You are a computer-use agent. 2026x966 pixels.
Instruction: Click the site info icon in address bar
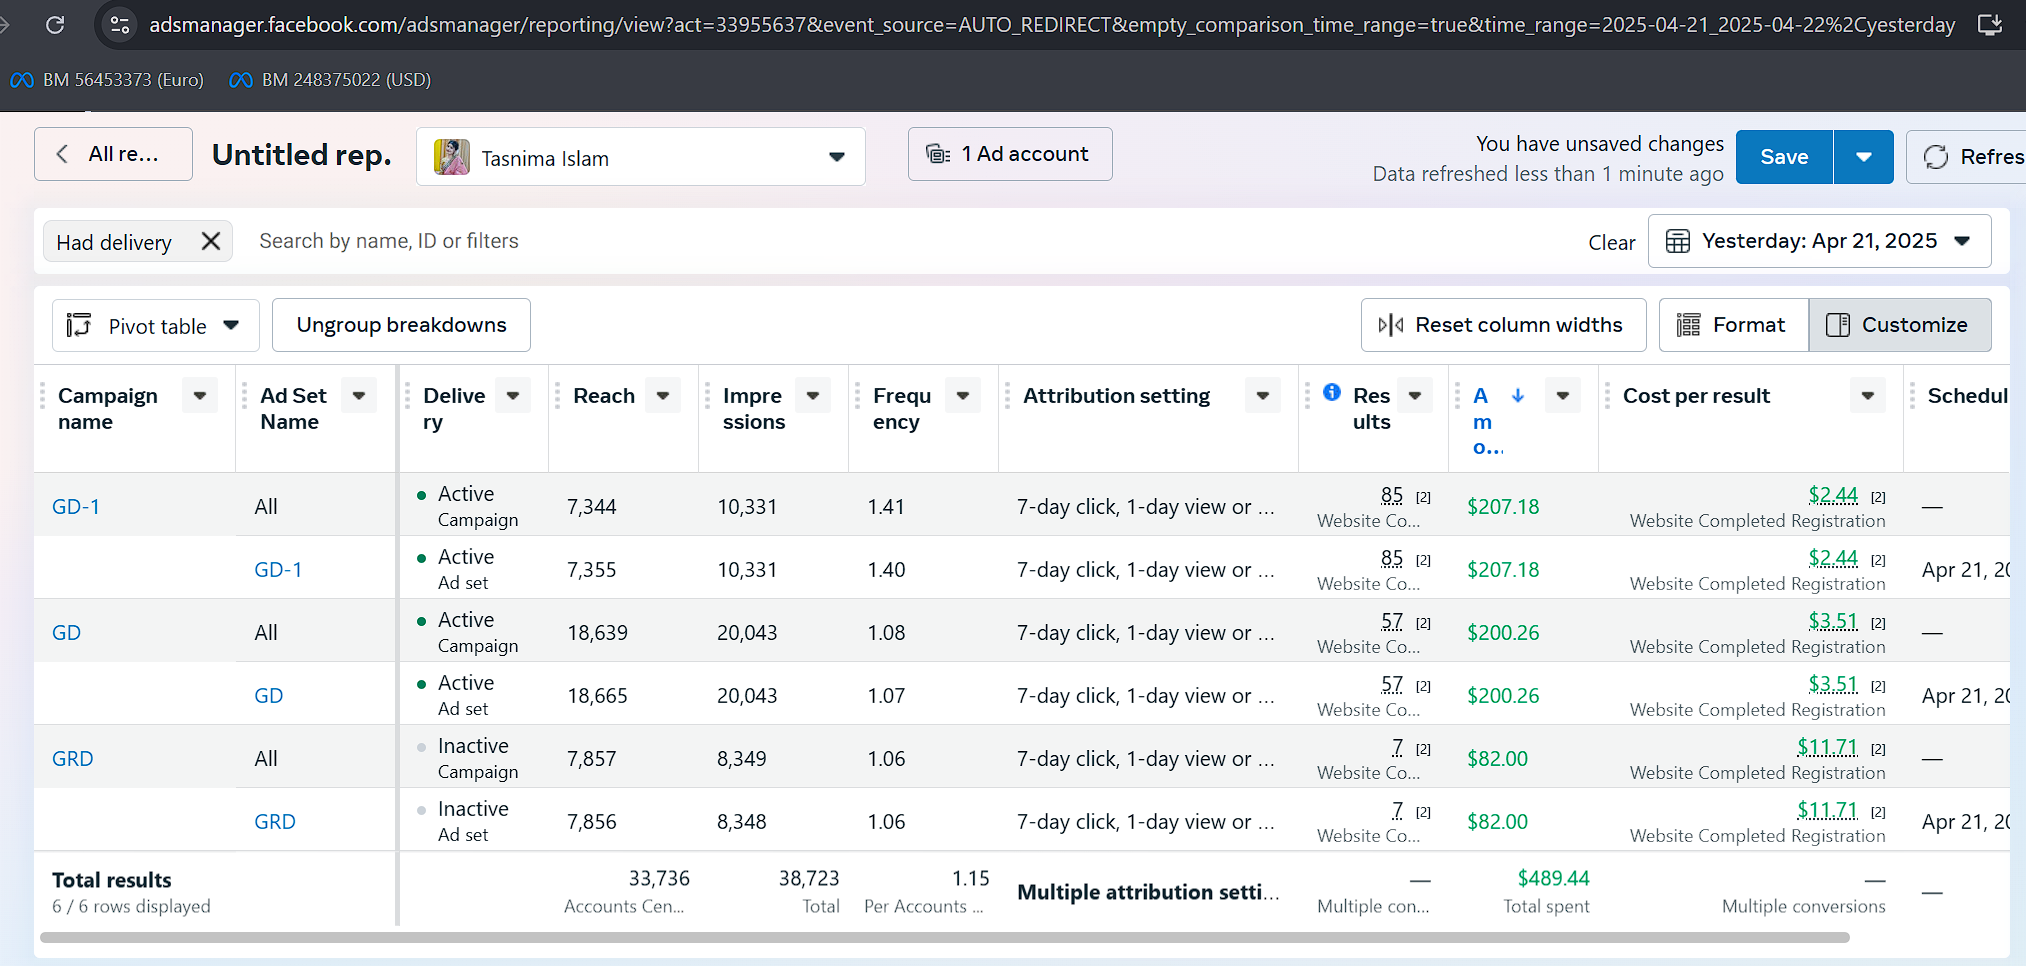(x=120, y=24)
